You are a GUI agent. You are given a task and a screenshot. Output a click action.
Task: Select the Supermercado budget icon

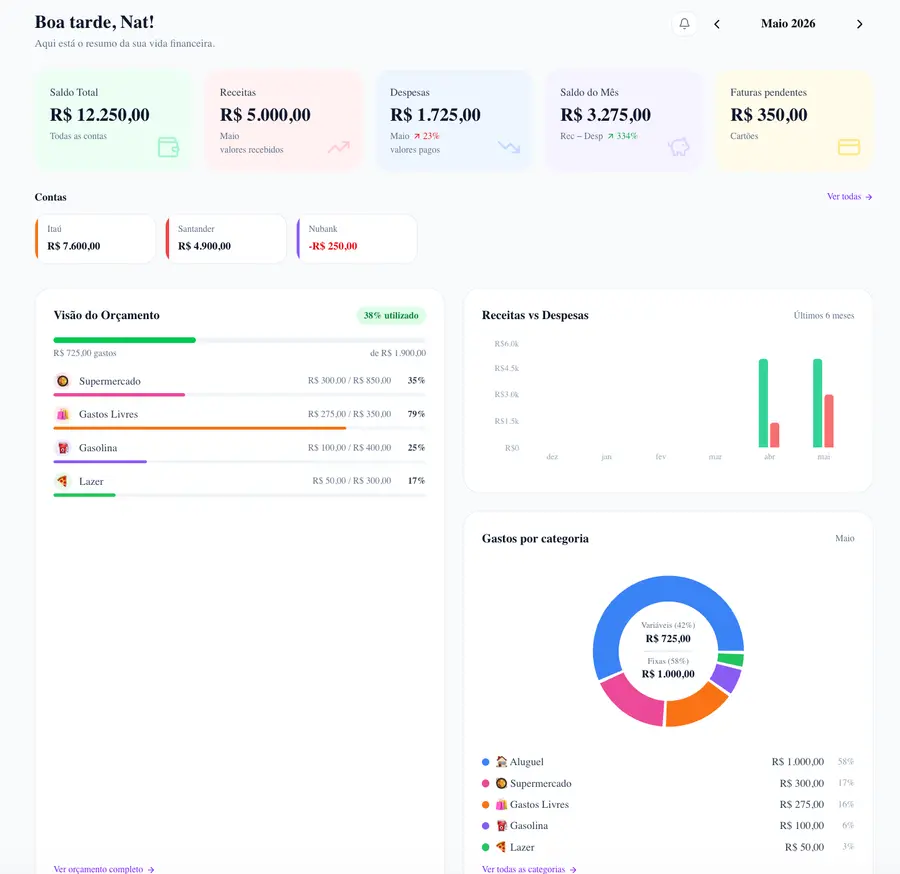(63, 381)
